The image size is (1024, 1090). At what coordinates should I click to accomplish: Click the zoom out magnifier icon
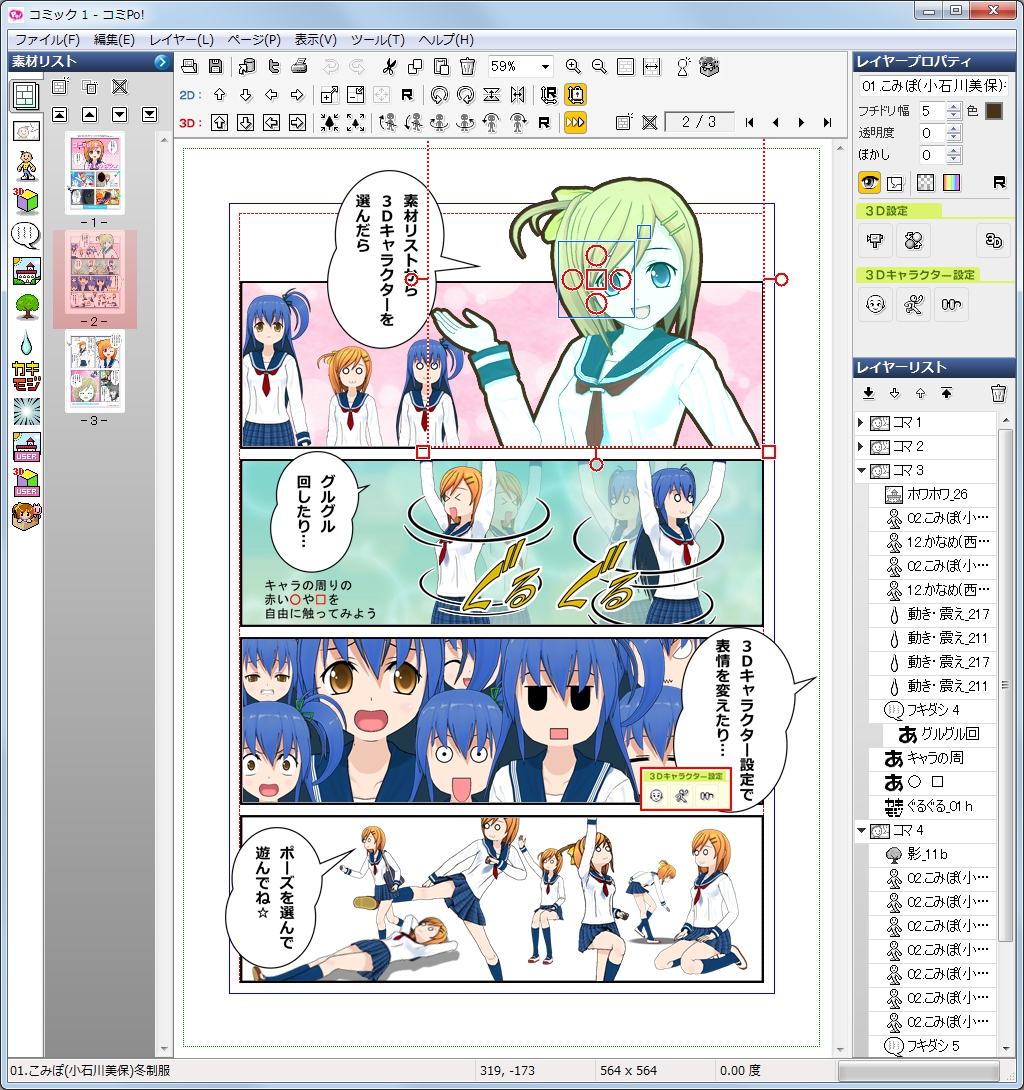tap(599, 67)
